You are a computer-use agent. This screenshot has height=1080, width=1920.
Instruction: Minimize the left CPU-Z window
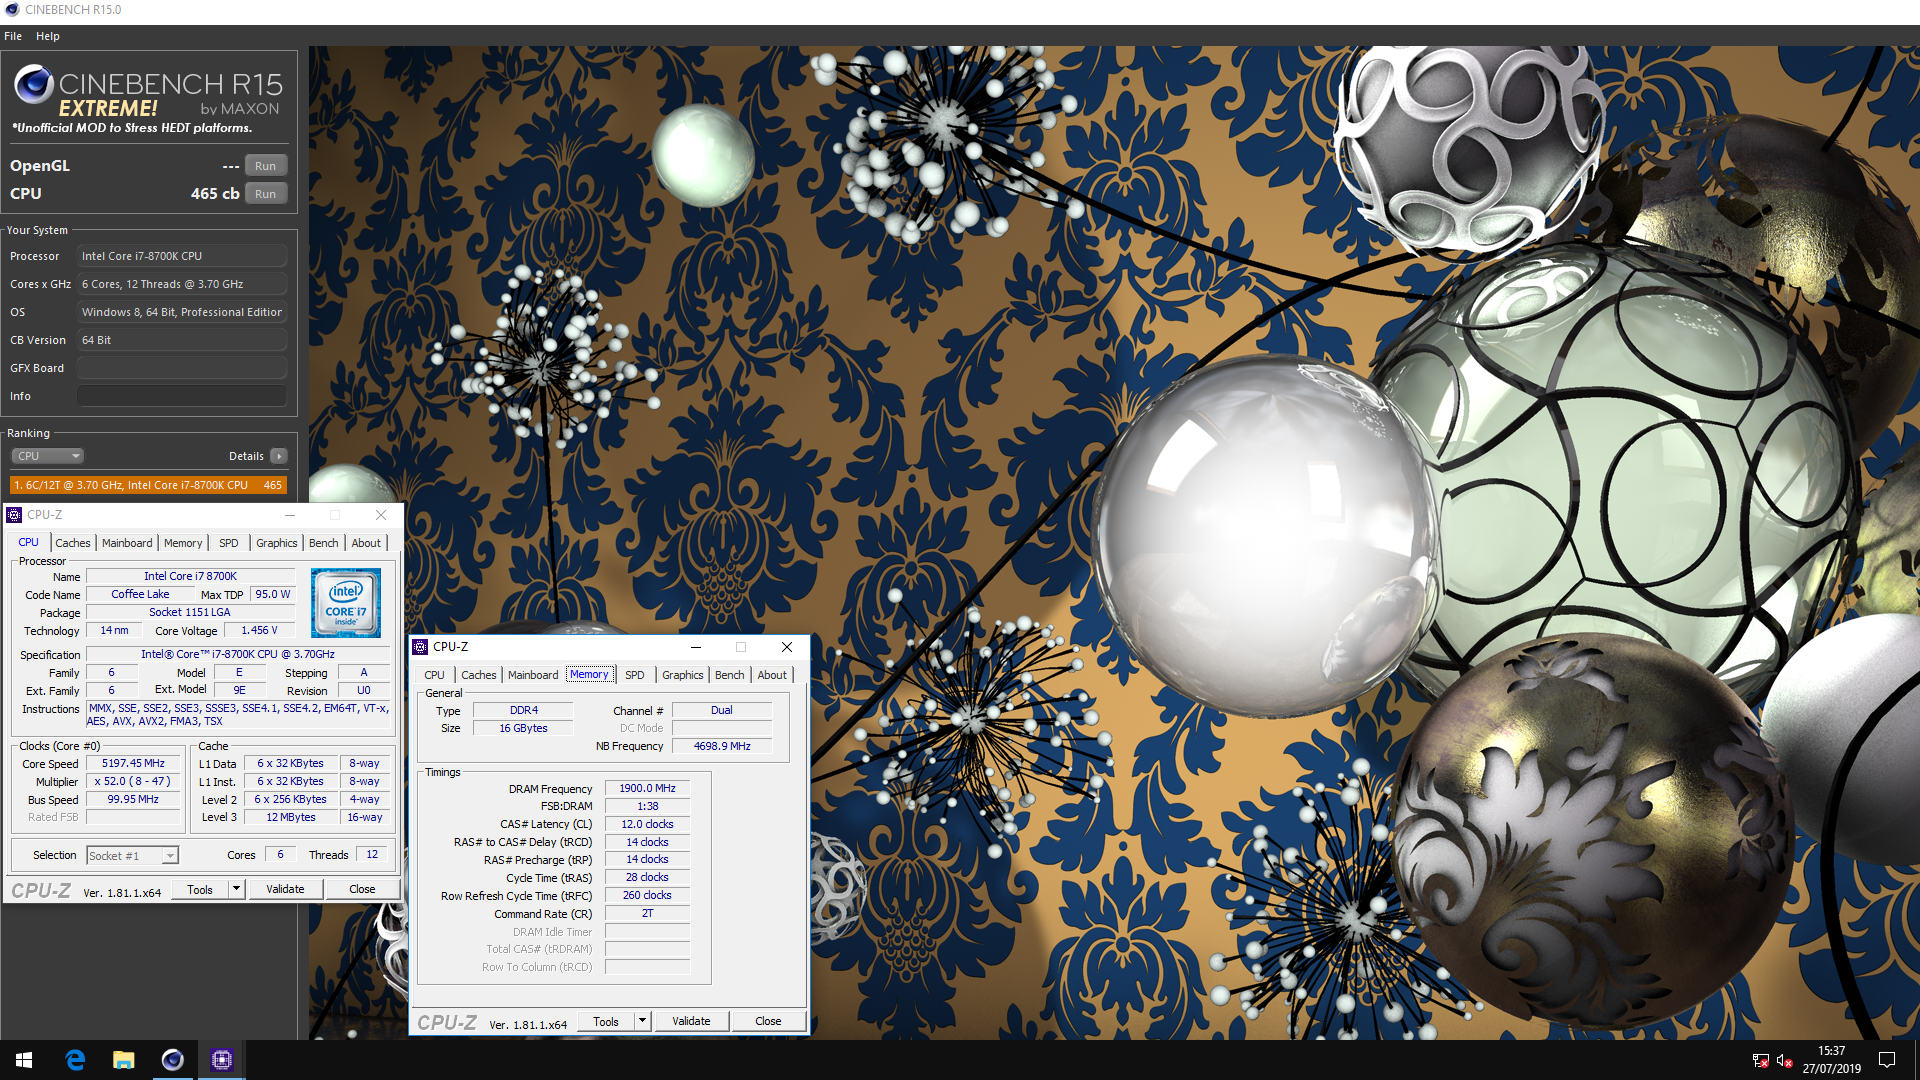point(290,515)
